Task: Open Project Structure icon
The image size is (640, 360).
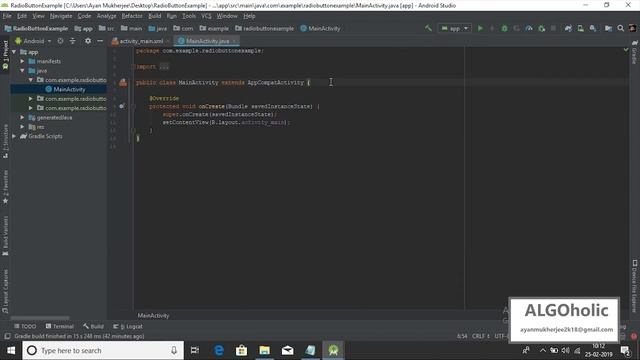Action: click(608, 28)
